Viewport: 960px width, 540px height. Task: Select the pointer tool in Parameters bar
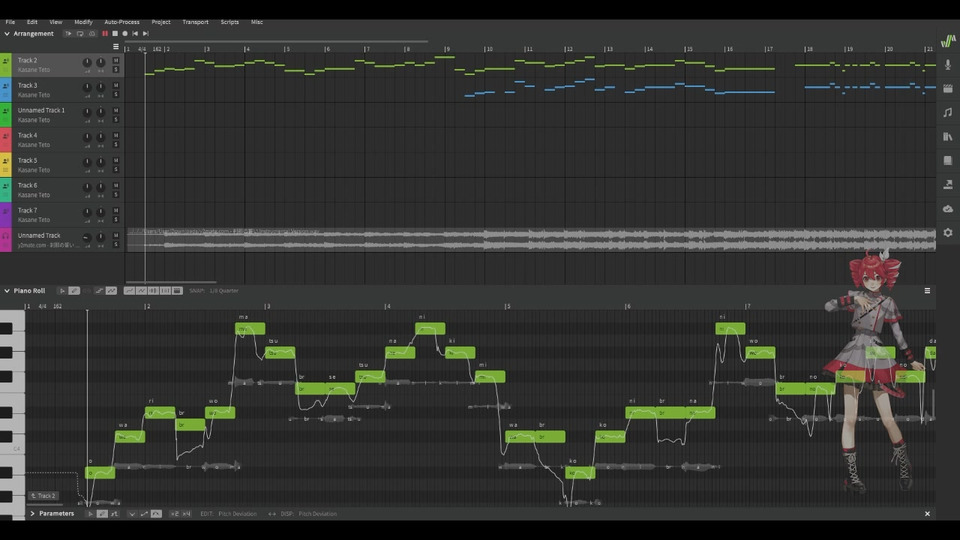(90, 514)
